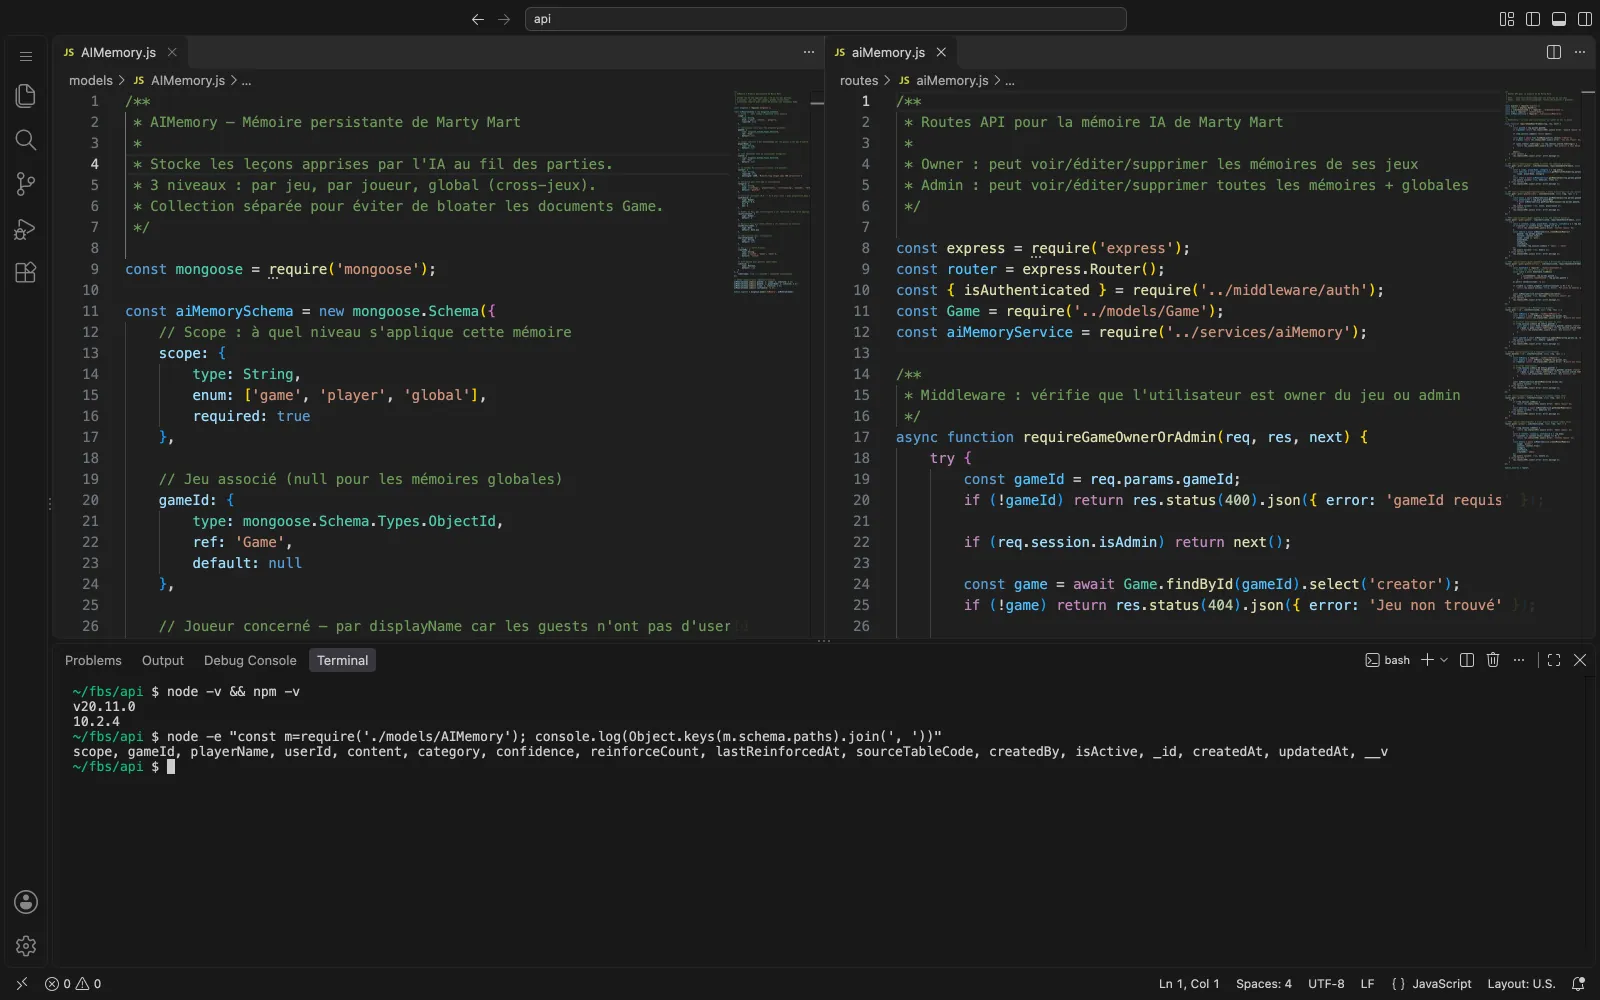Open more actions for left editor group

point(809,52)
